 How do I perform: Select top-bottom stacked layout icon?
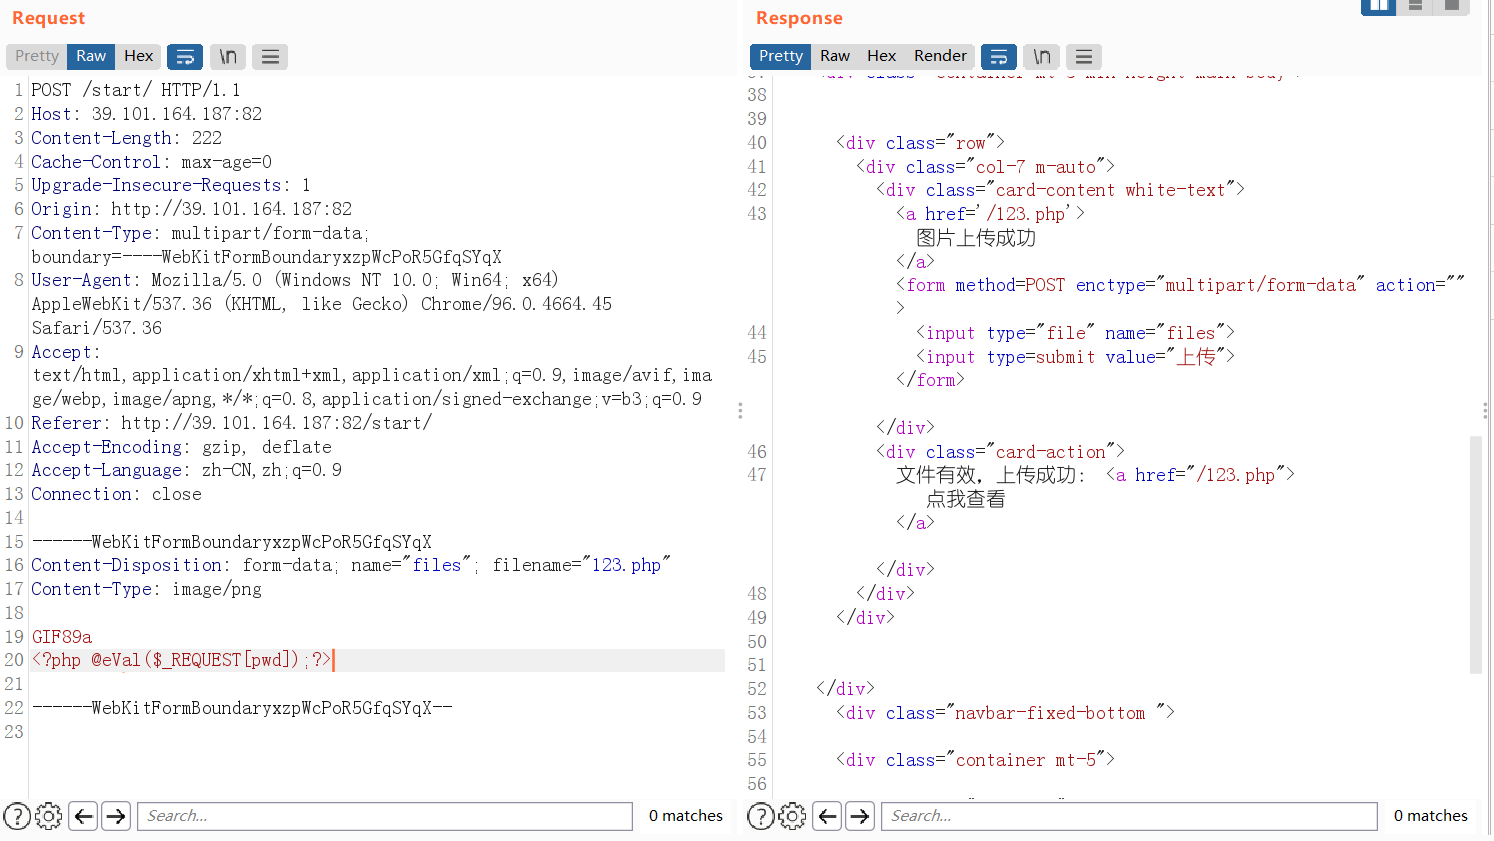[x=1415, y=6]
